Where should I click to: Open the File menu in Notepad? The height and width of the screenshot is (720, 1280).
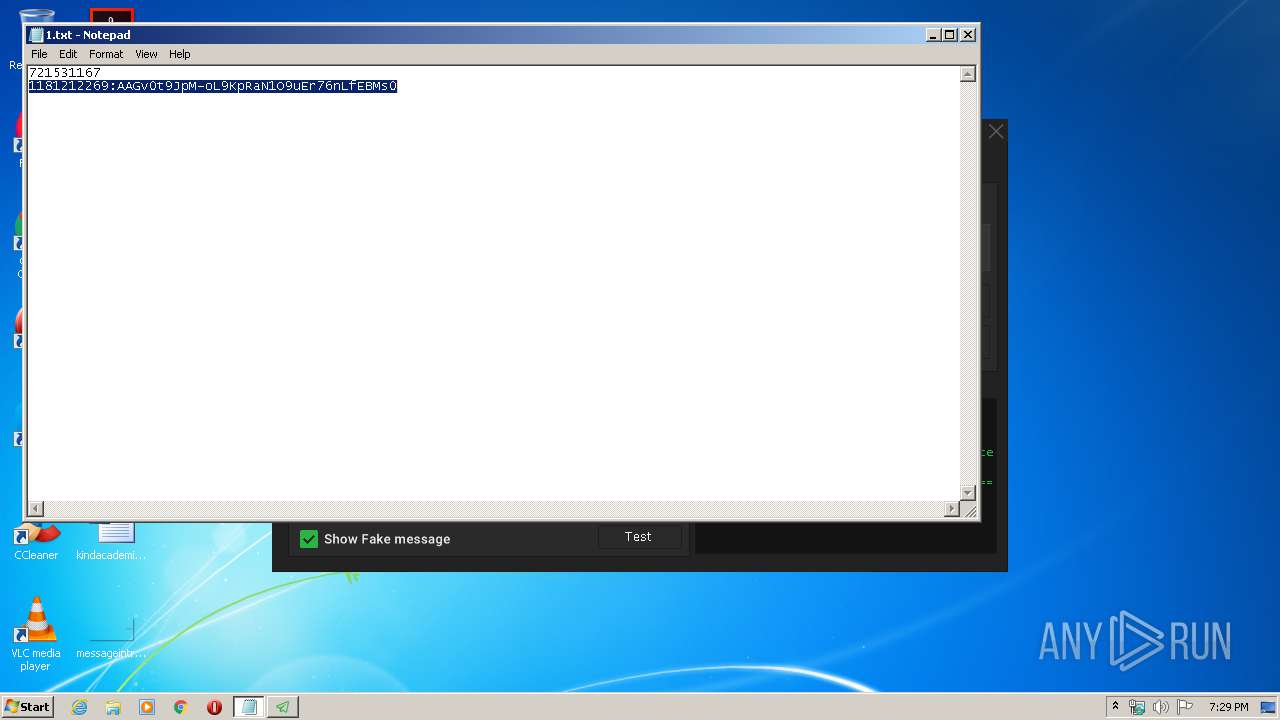(x=39, y=54)
